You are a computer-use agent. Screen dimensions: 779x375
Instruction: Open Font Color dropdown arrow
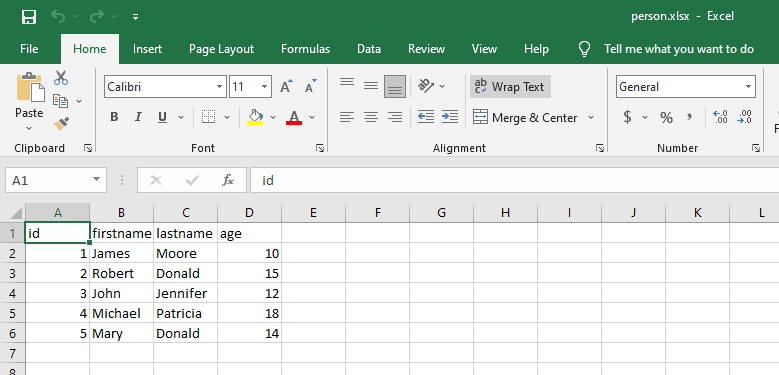coord(312,118)
